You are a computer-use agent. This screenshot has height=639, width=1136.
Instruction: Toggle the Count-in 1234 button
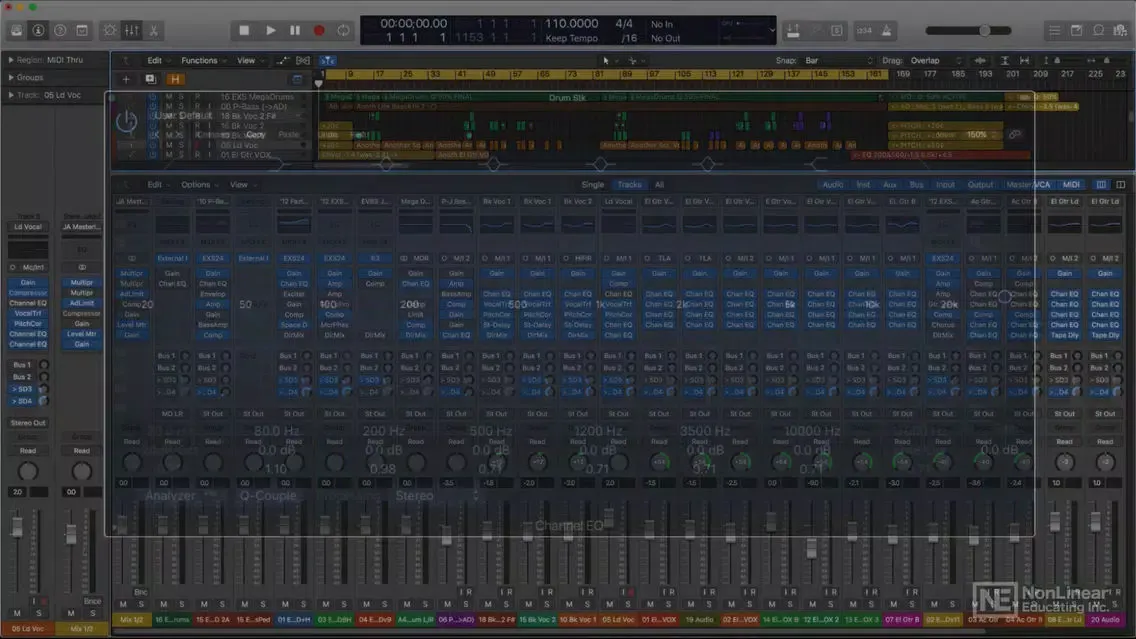pos(864,30)
